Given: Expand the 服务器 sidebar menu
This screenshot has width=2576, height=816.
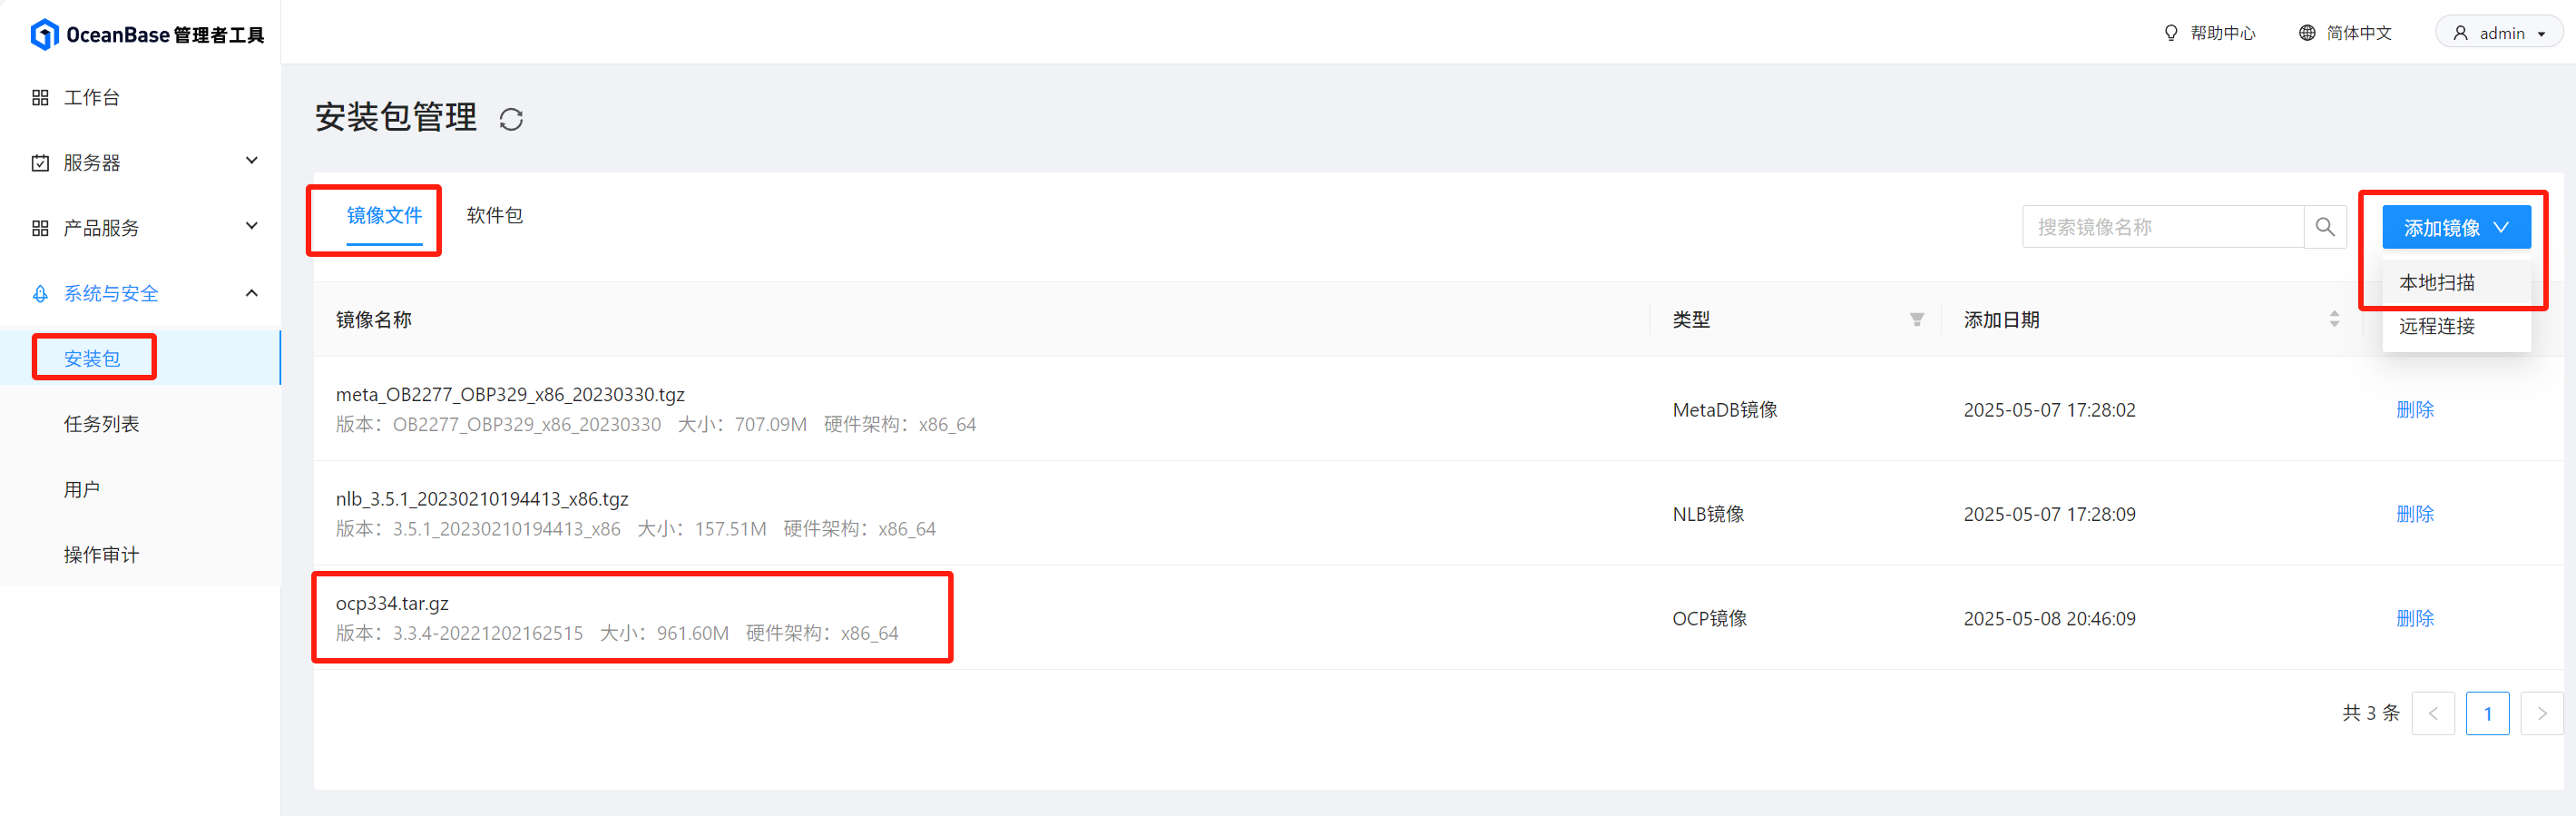Looking at the screenshot, I should pos(251,161).
